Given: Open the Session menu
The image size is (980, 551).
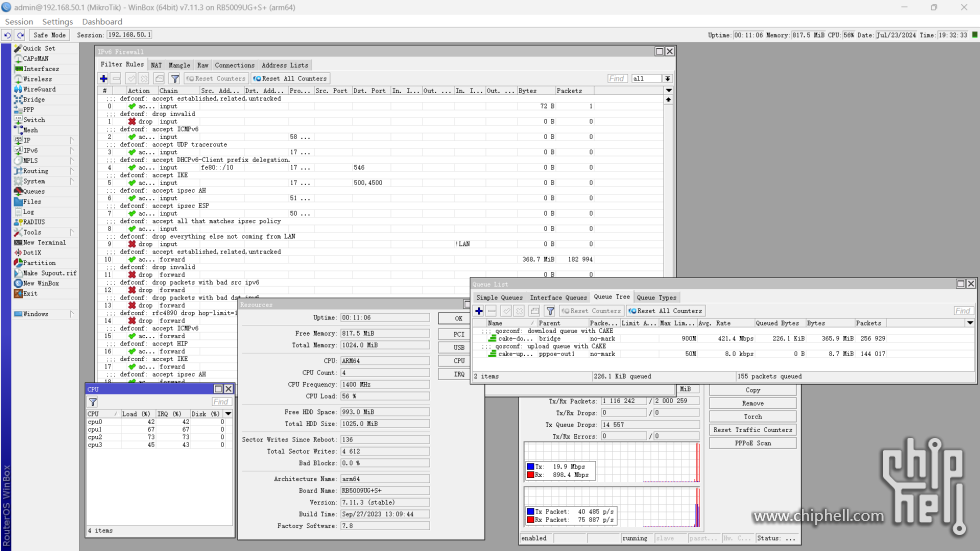Looking at the screenshot, I should [x=19, y=22].
